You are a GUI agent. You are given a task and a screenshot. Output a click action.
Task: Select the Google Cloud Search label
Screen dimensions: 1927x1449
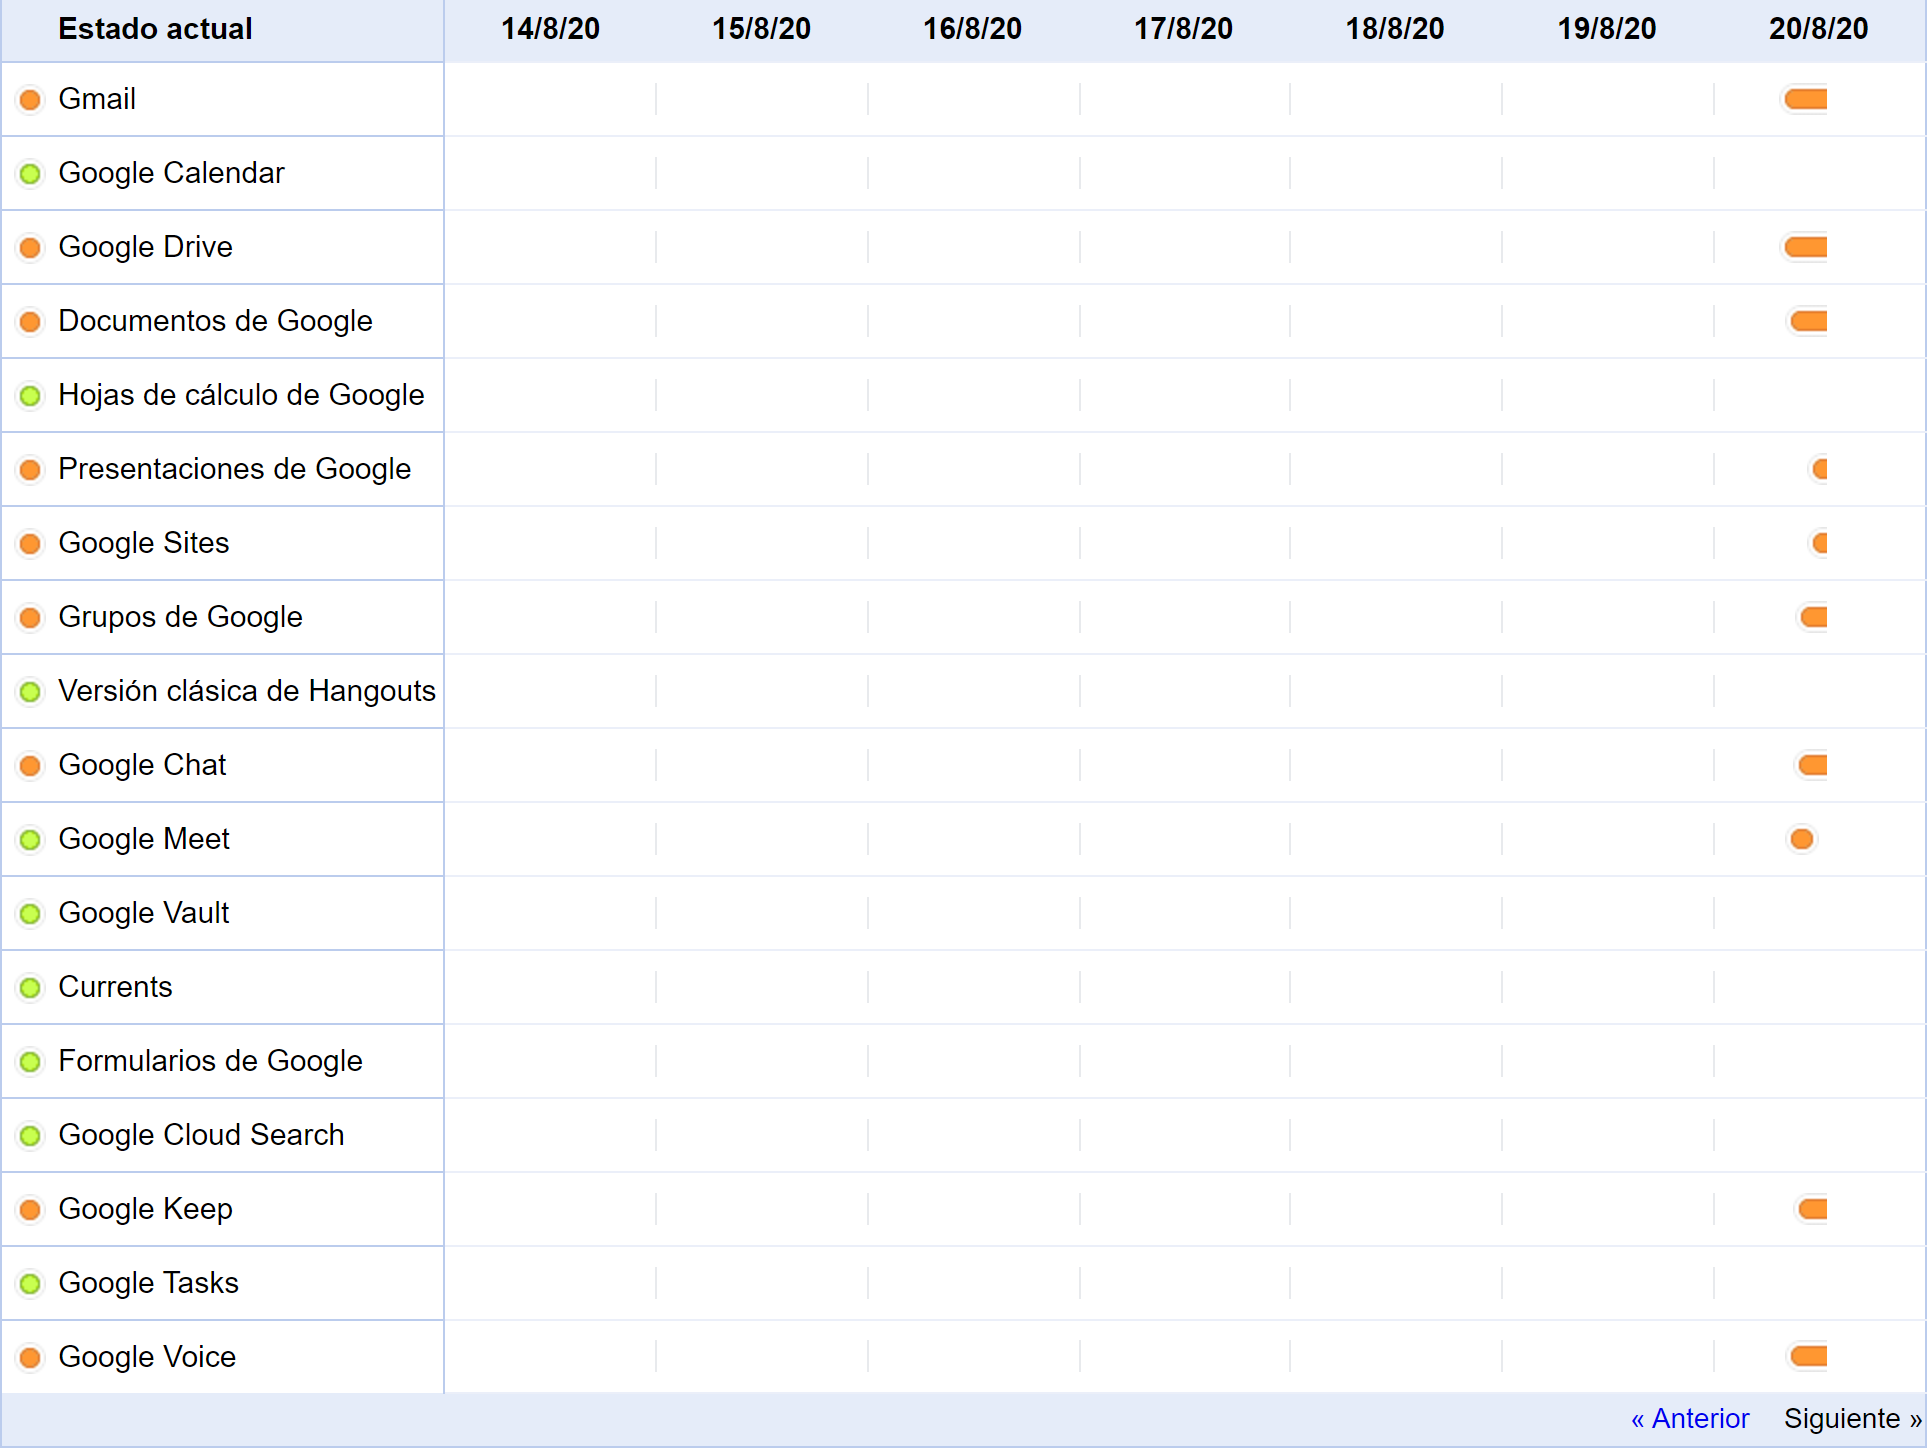point(201,1135)
